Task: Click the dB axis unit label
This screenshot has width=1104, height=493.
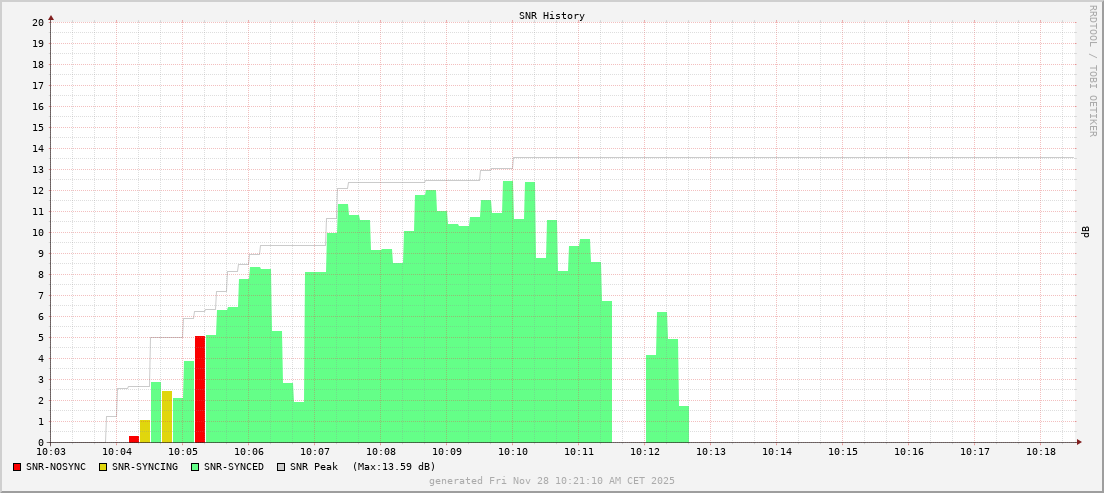Action: coord(1086,232)
